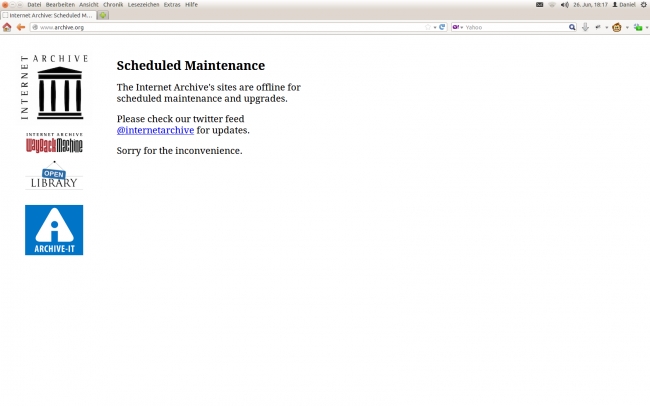The height and width of the screenshot is (406, 650).
Task: Select the Internet Archive: Scheduled M... tab
Action: pyautogui.click(x=49, y=15)
